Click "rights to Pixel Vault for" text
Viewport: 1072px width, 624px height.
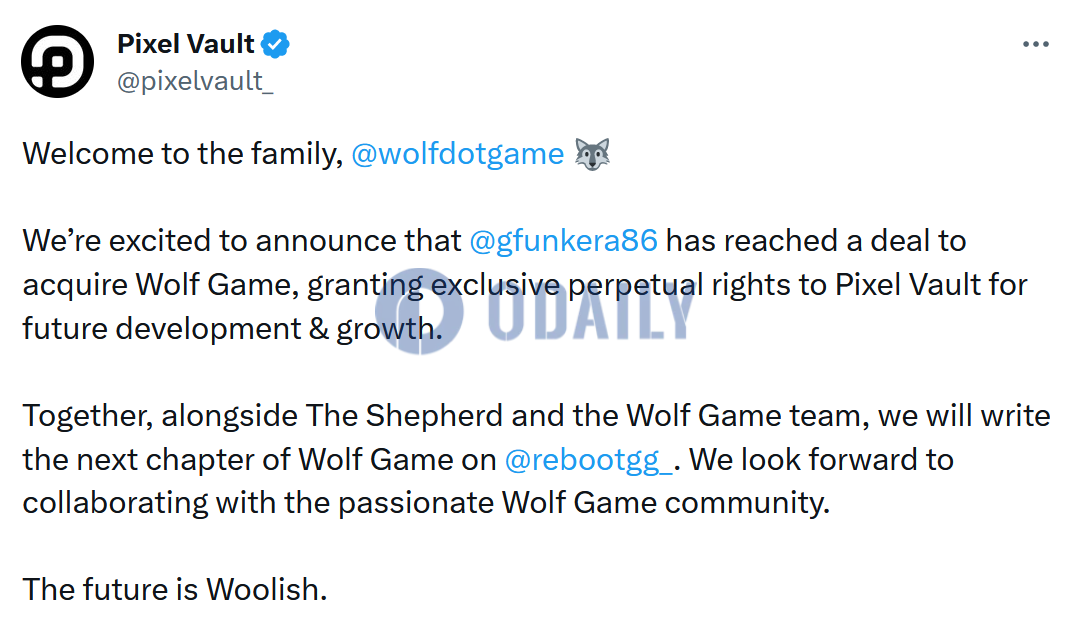(870, 285)
